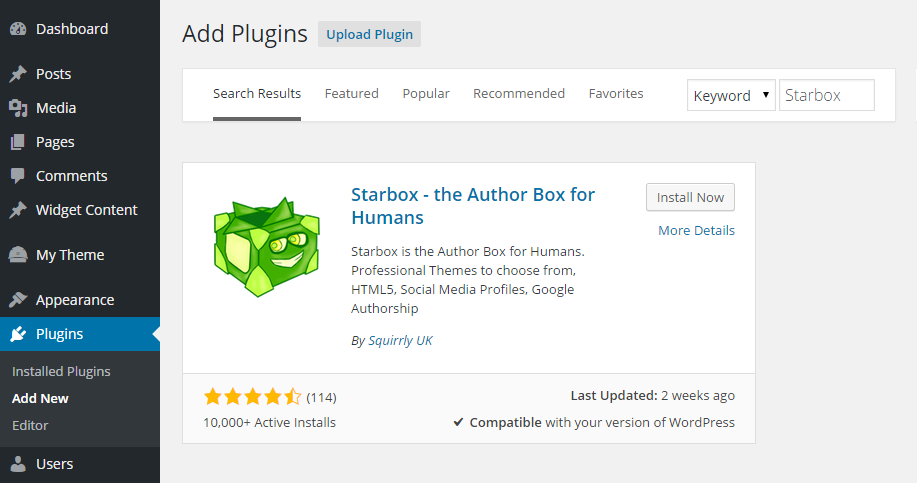The image size is (917, 483).
Task: Click the Dashboard gauge icon
Action: point(18,29)
